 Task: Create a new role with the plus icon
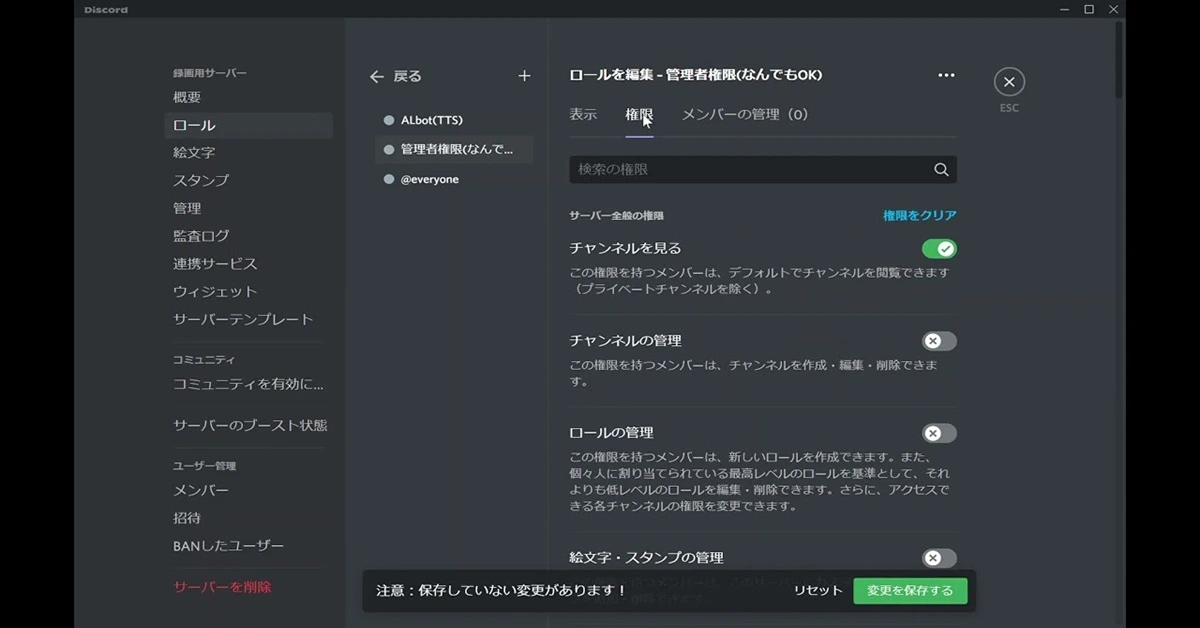coord(524,75)
